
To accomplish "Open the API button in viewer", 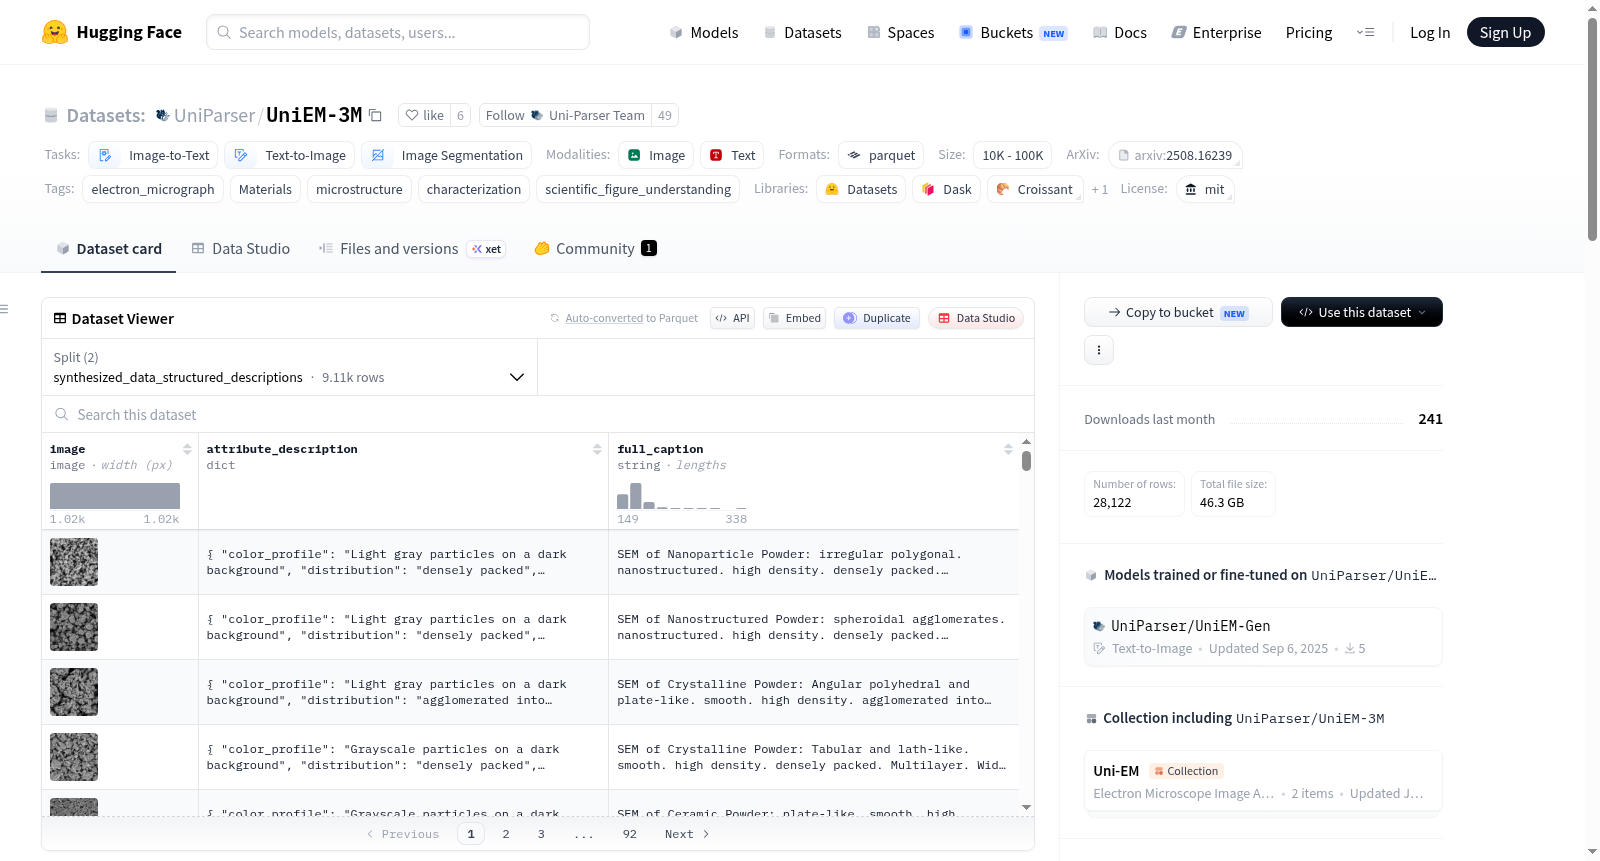I will 732,318.
